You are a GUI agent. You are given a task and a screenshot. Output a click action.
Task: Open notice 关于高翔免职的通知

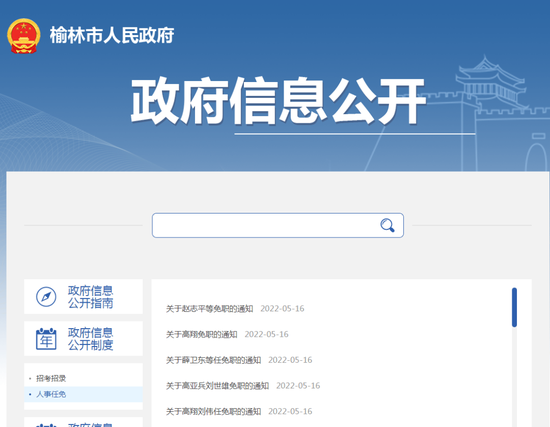pyautogui.click(x=202, y=334)
